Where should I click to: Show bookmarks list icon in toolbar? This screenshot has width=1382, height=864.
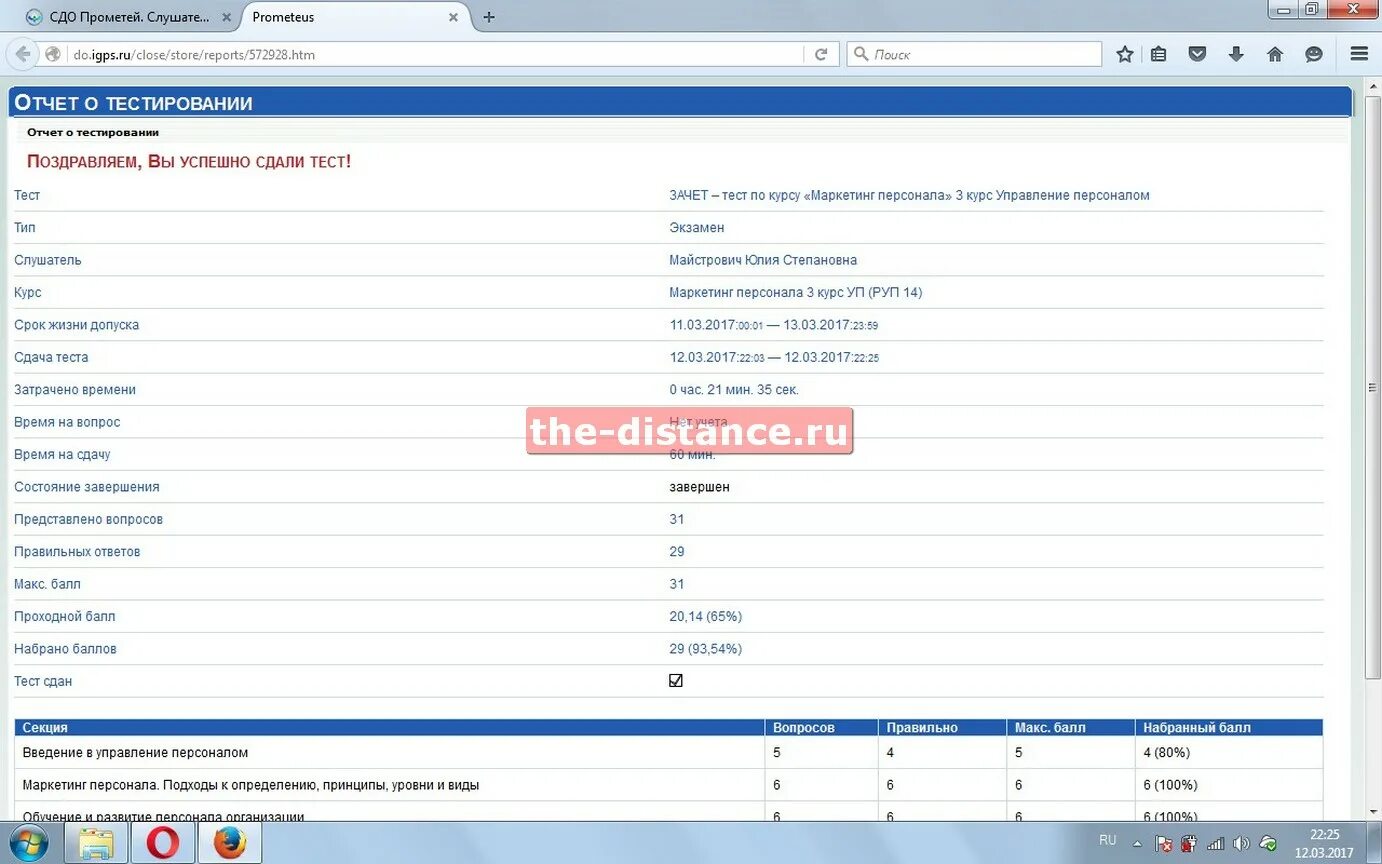click(x=1159, y=55)
